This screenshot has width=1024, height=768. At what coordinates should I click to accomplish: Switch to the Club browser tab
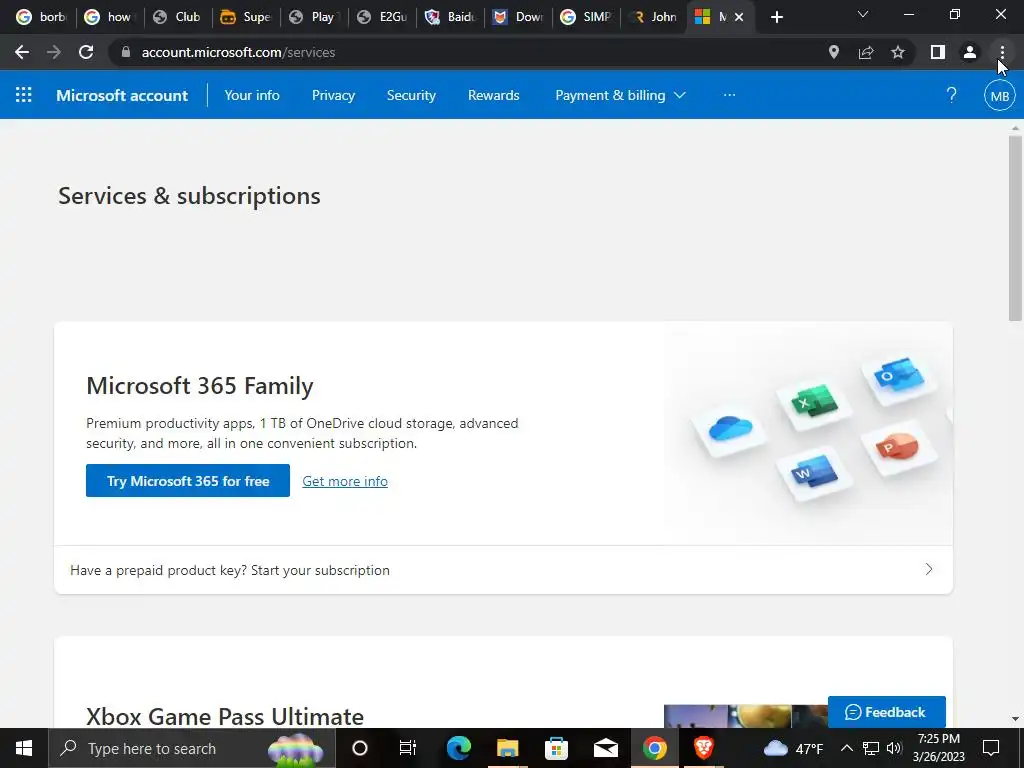[x=177, y=17]
